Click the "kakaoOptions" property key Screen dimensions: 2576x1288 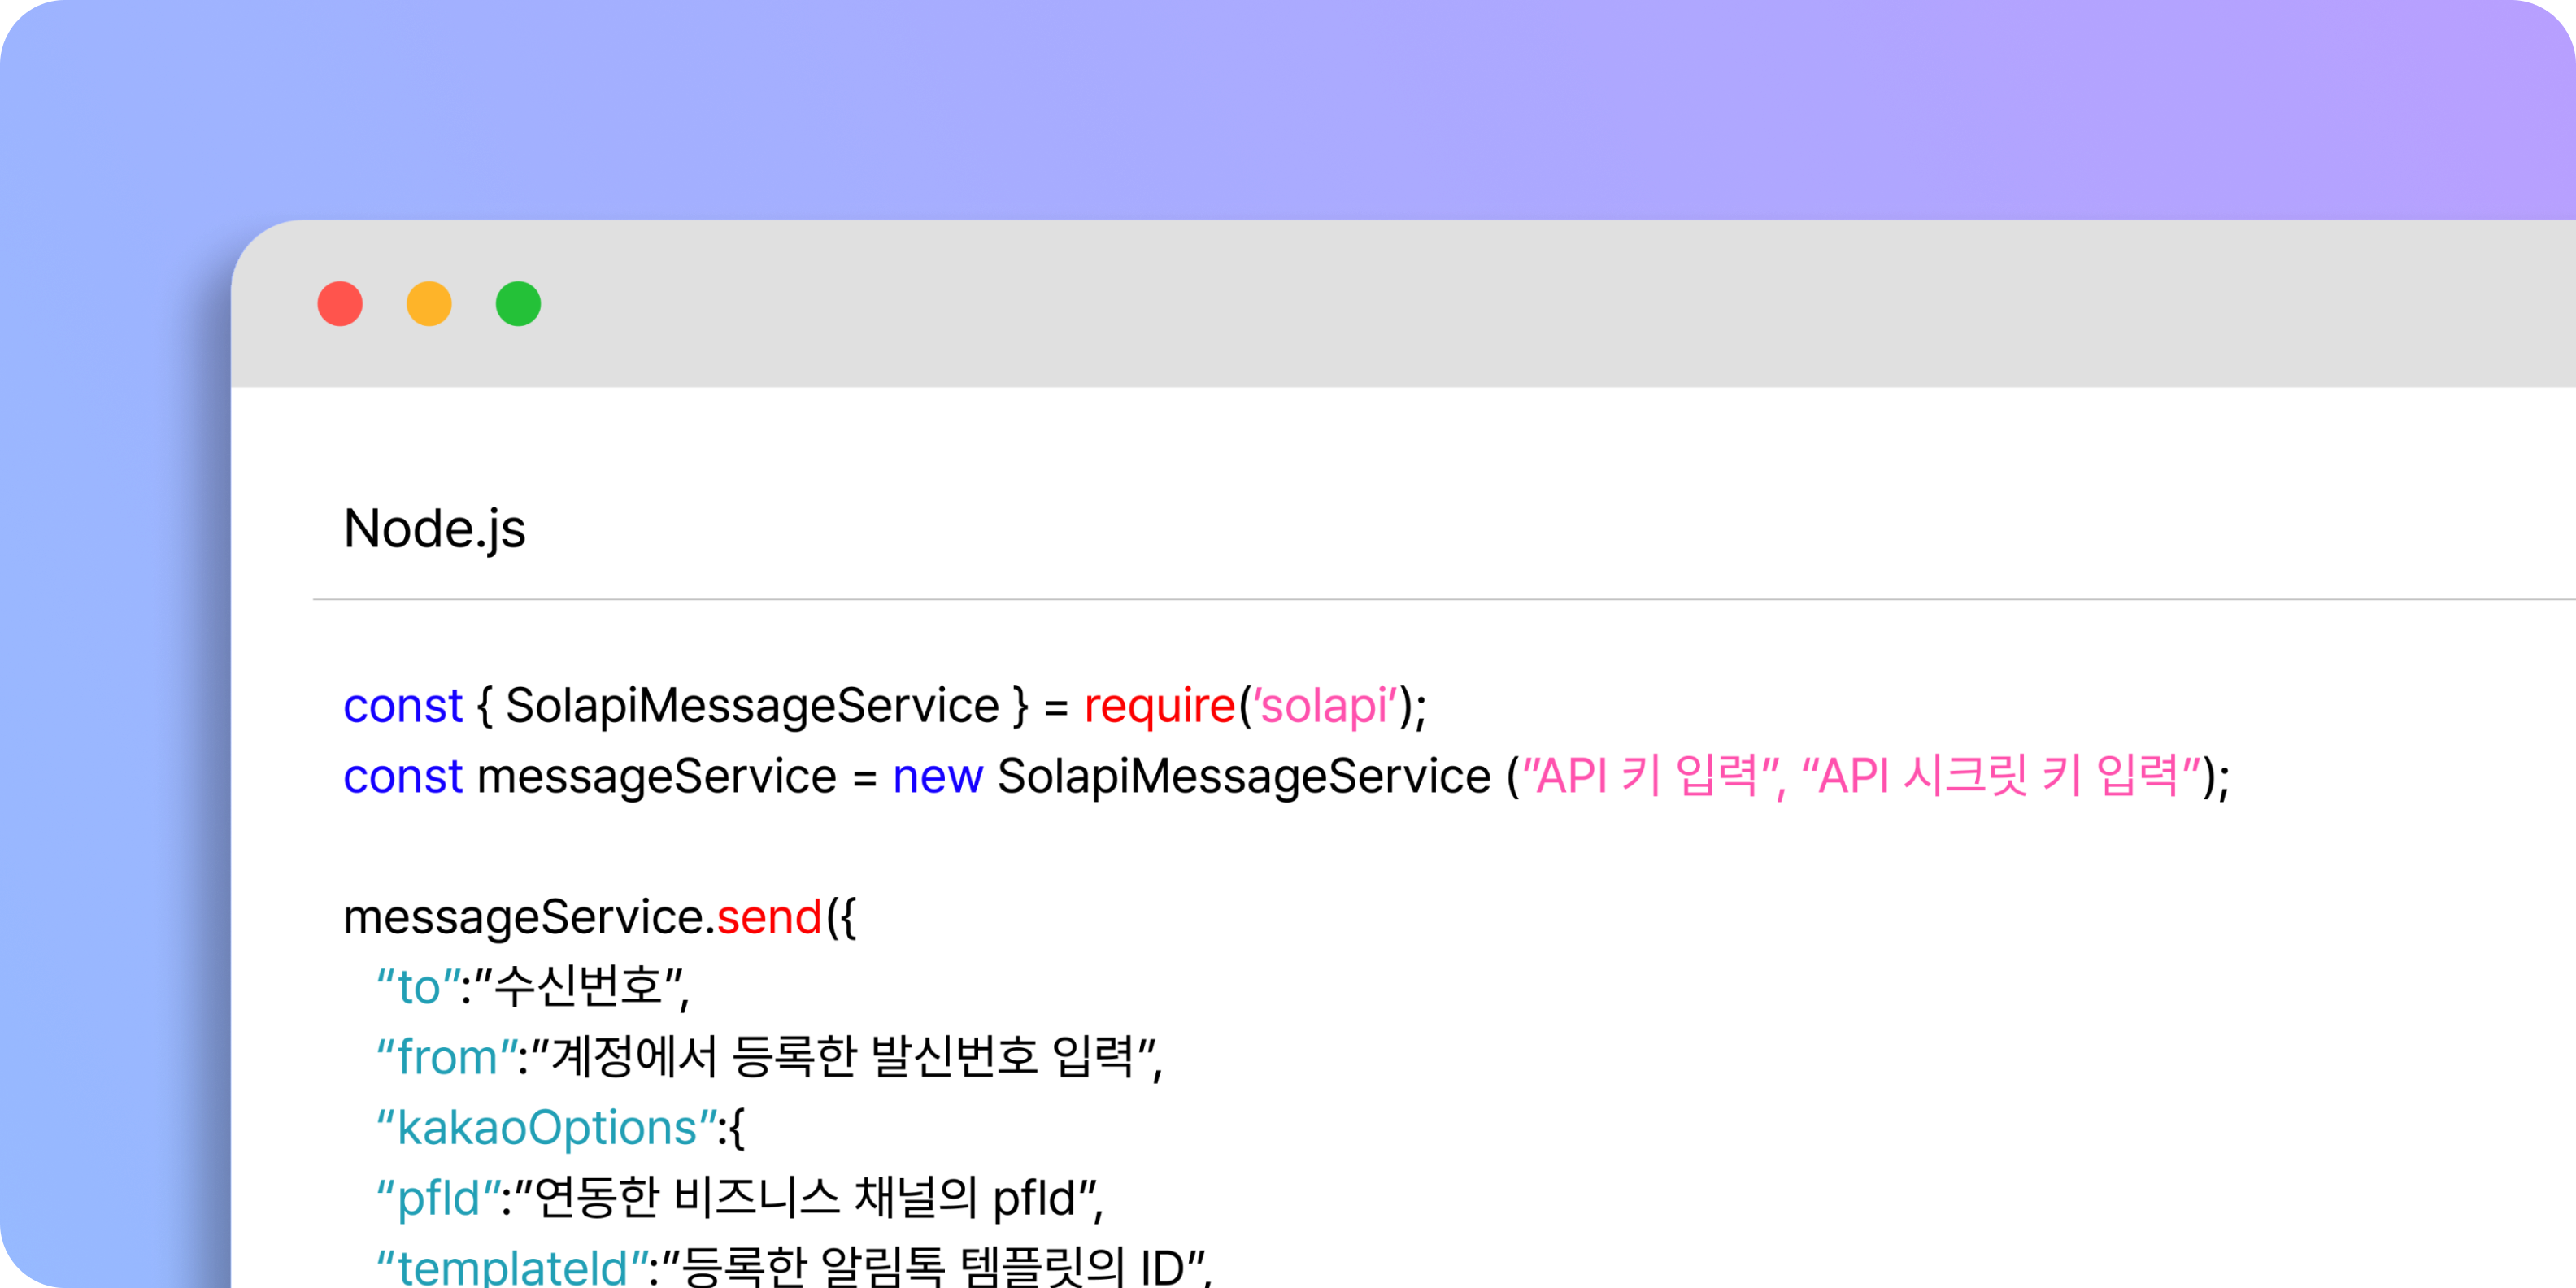(547, 1128)
